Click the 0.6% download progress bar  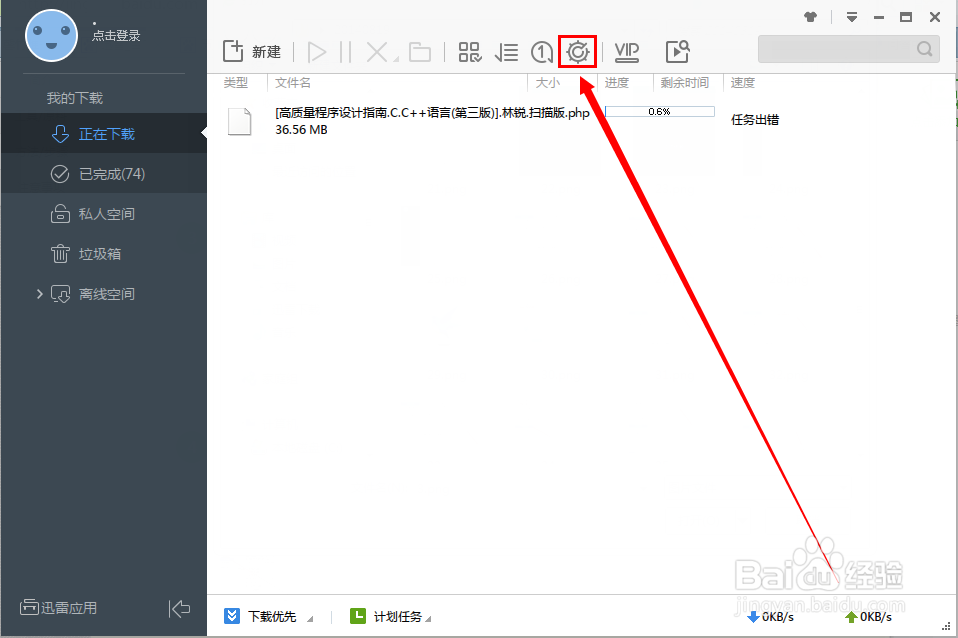659,112
